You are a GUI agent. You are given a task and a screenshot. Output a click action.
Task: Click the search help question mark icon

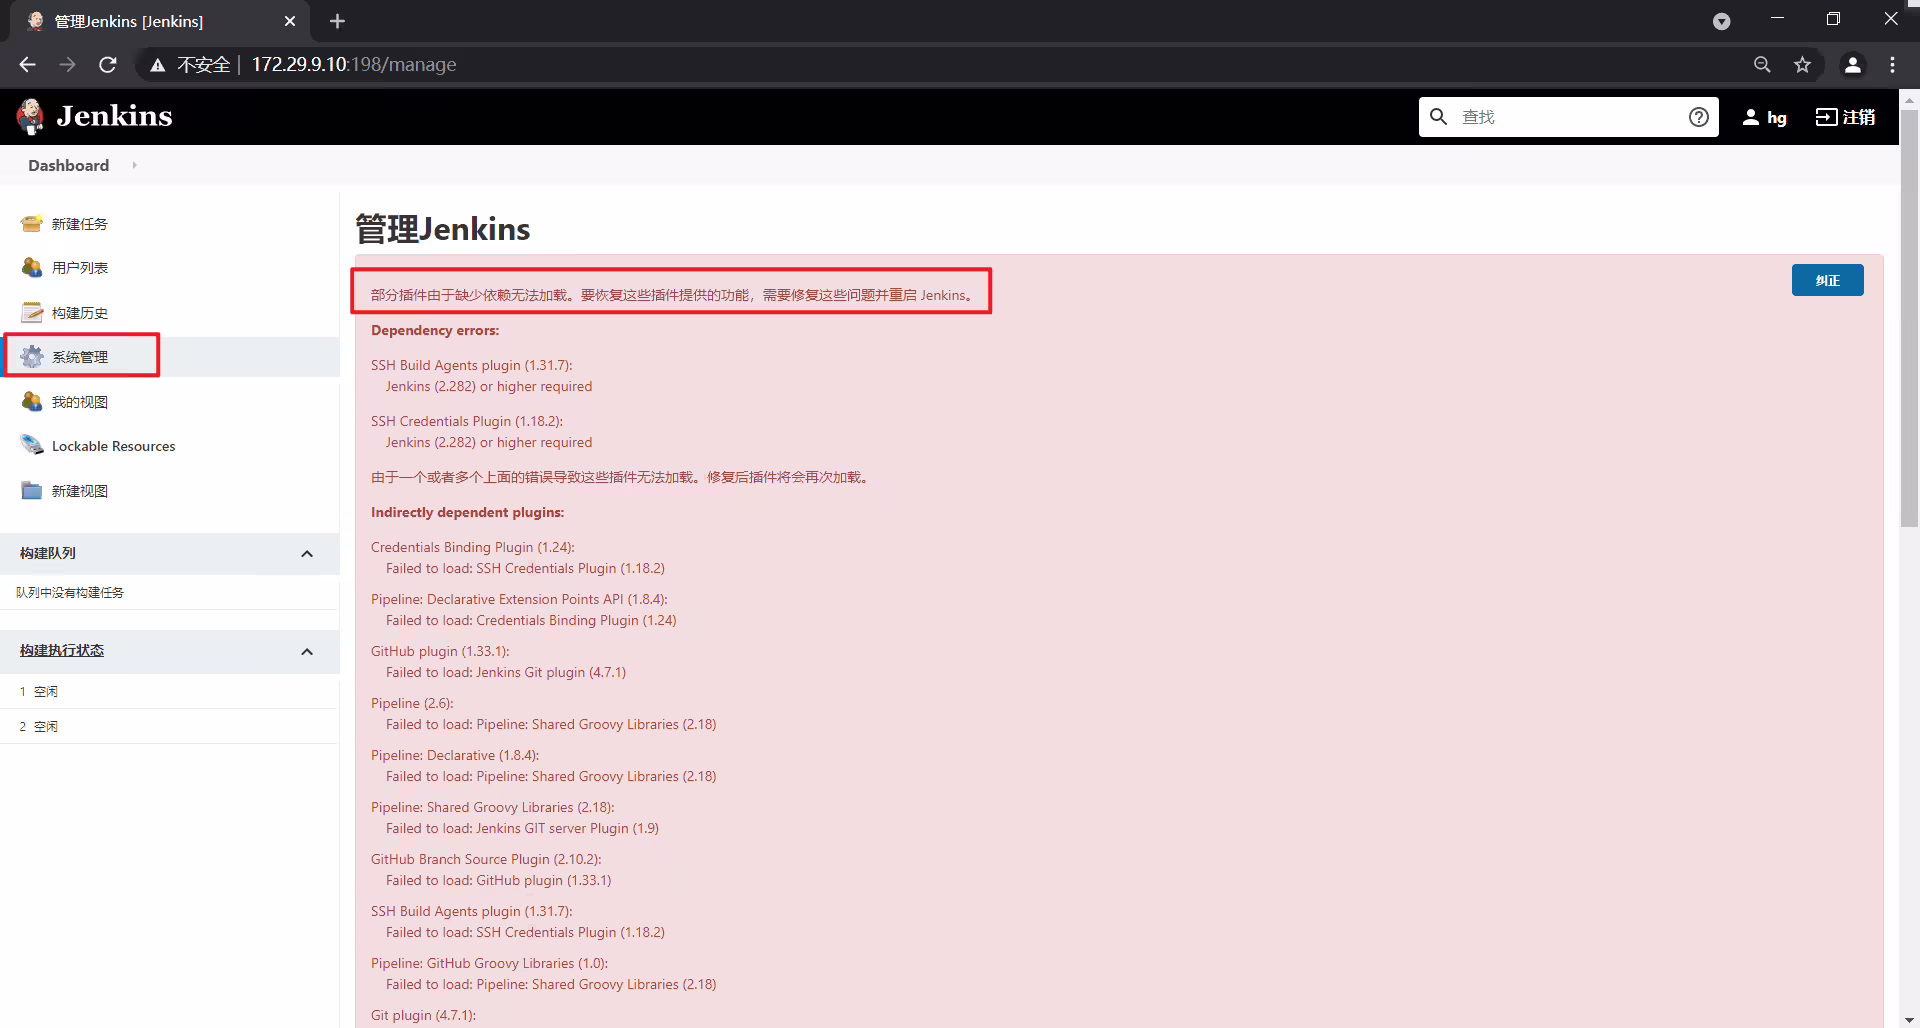pyautogui.click(x=1698, y=117)
